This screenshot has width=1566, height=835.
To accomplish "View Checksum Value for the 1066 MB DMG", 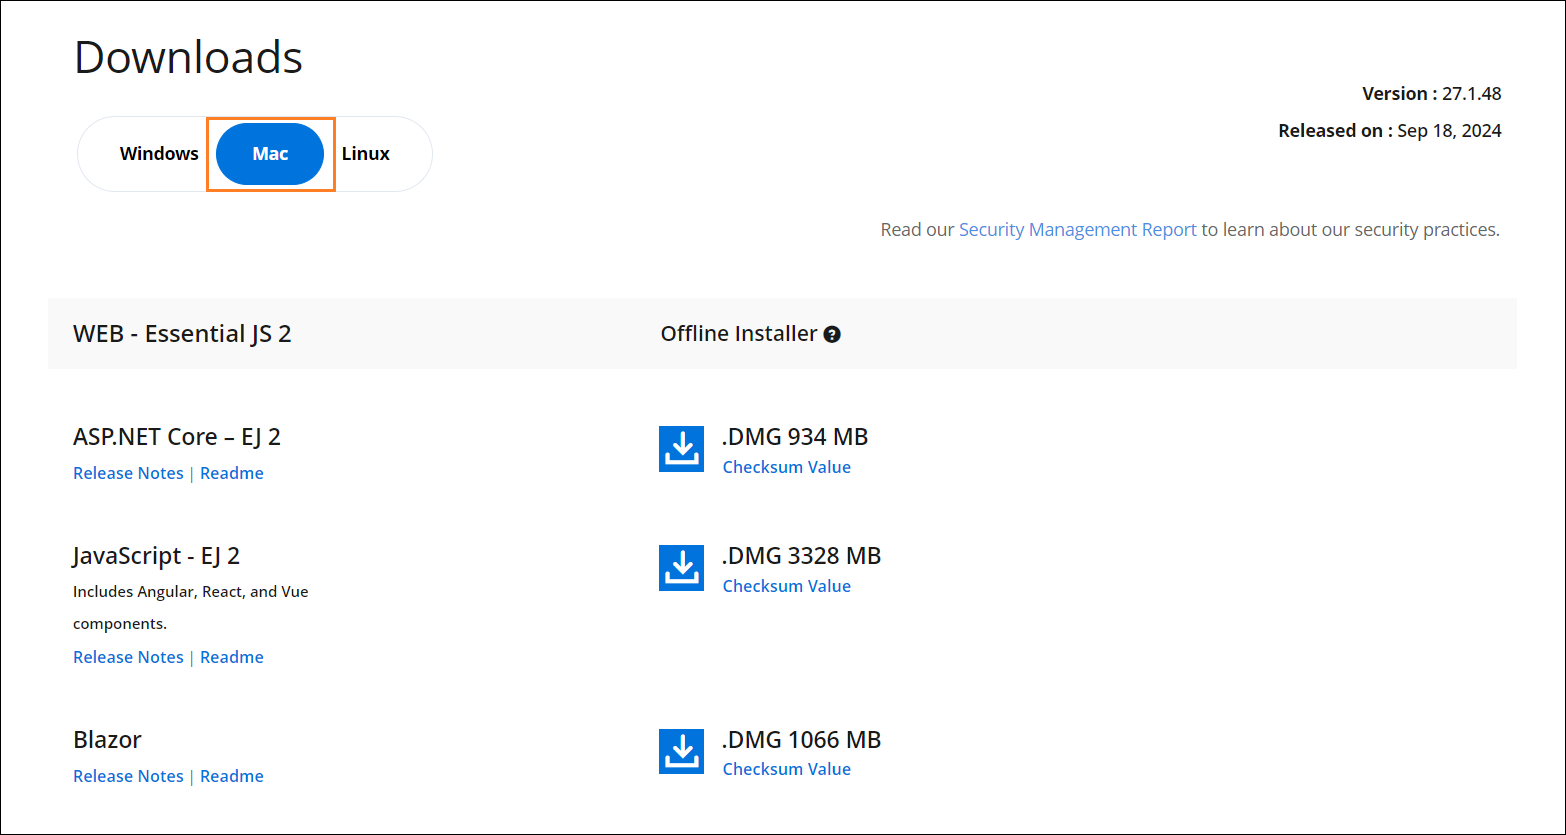I will coord(787,769).
